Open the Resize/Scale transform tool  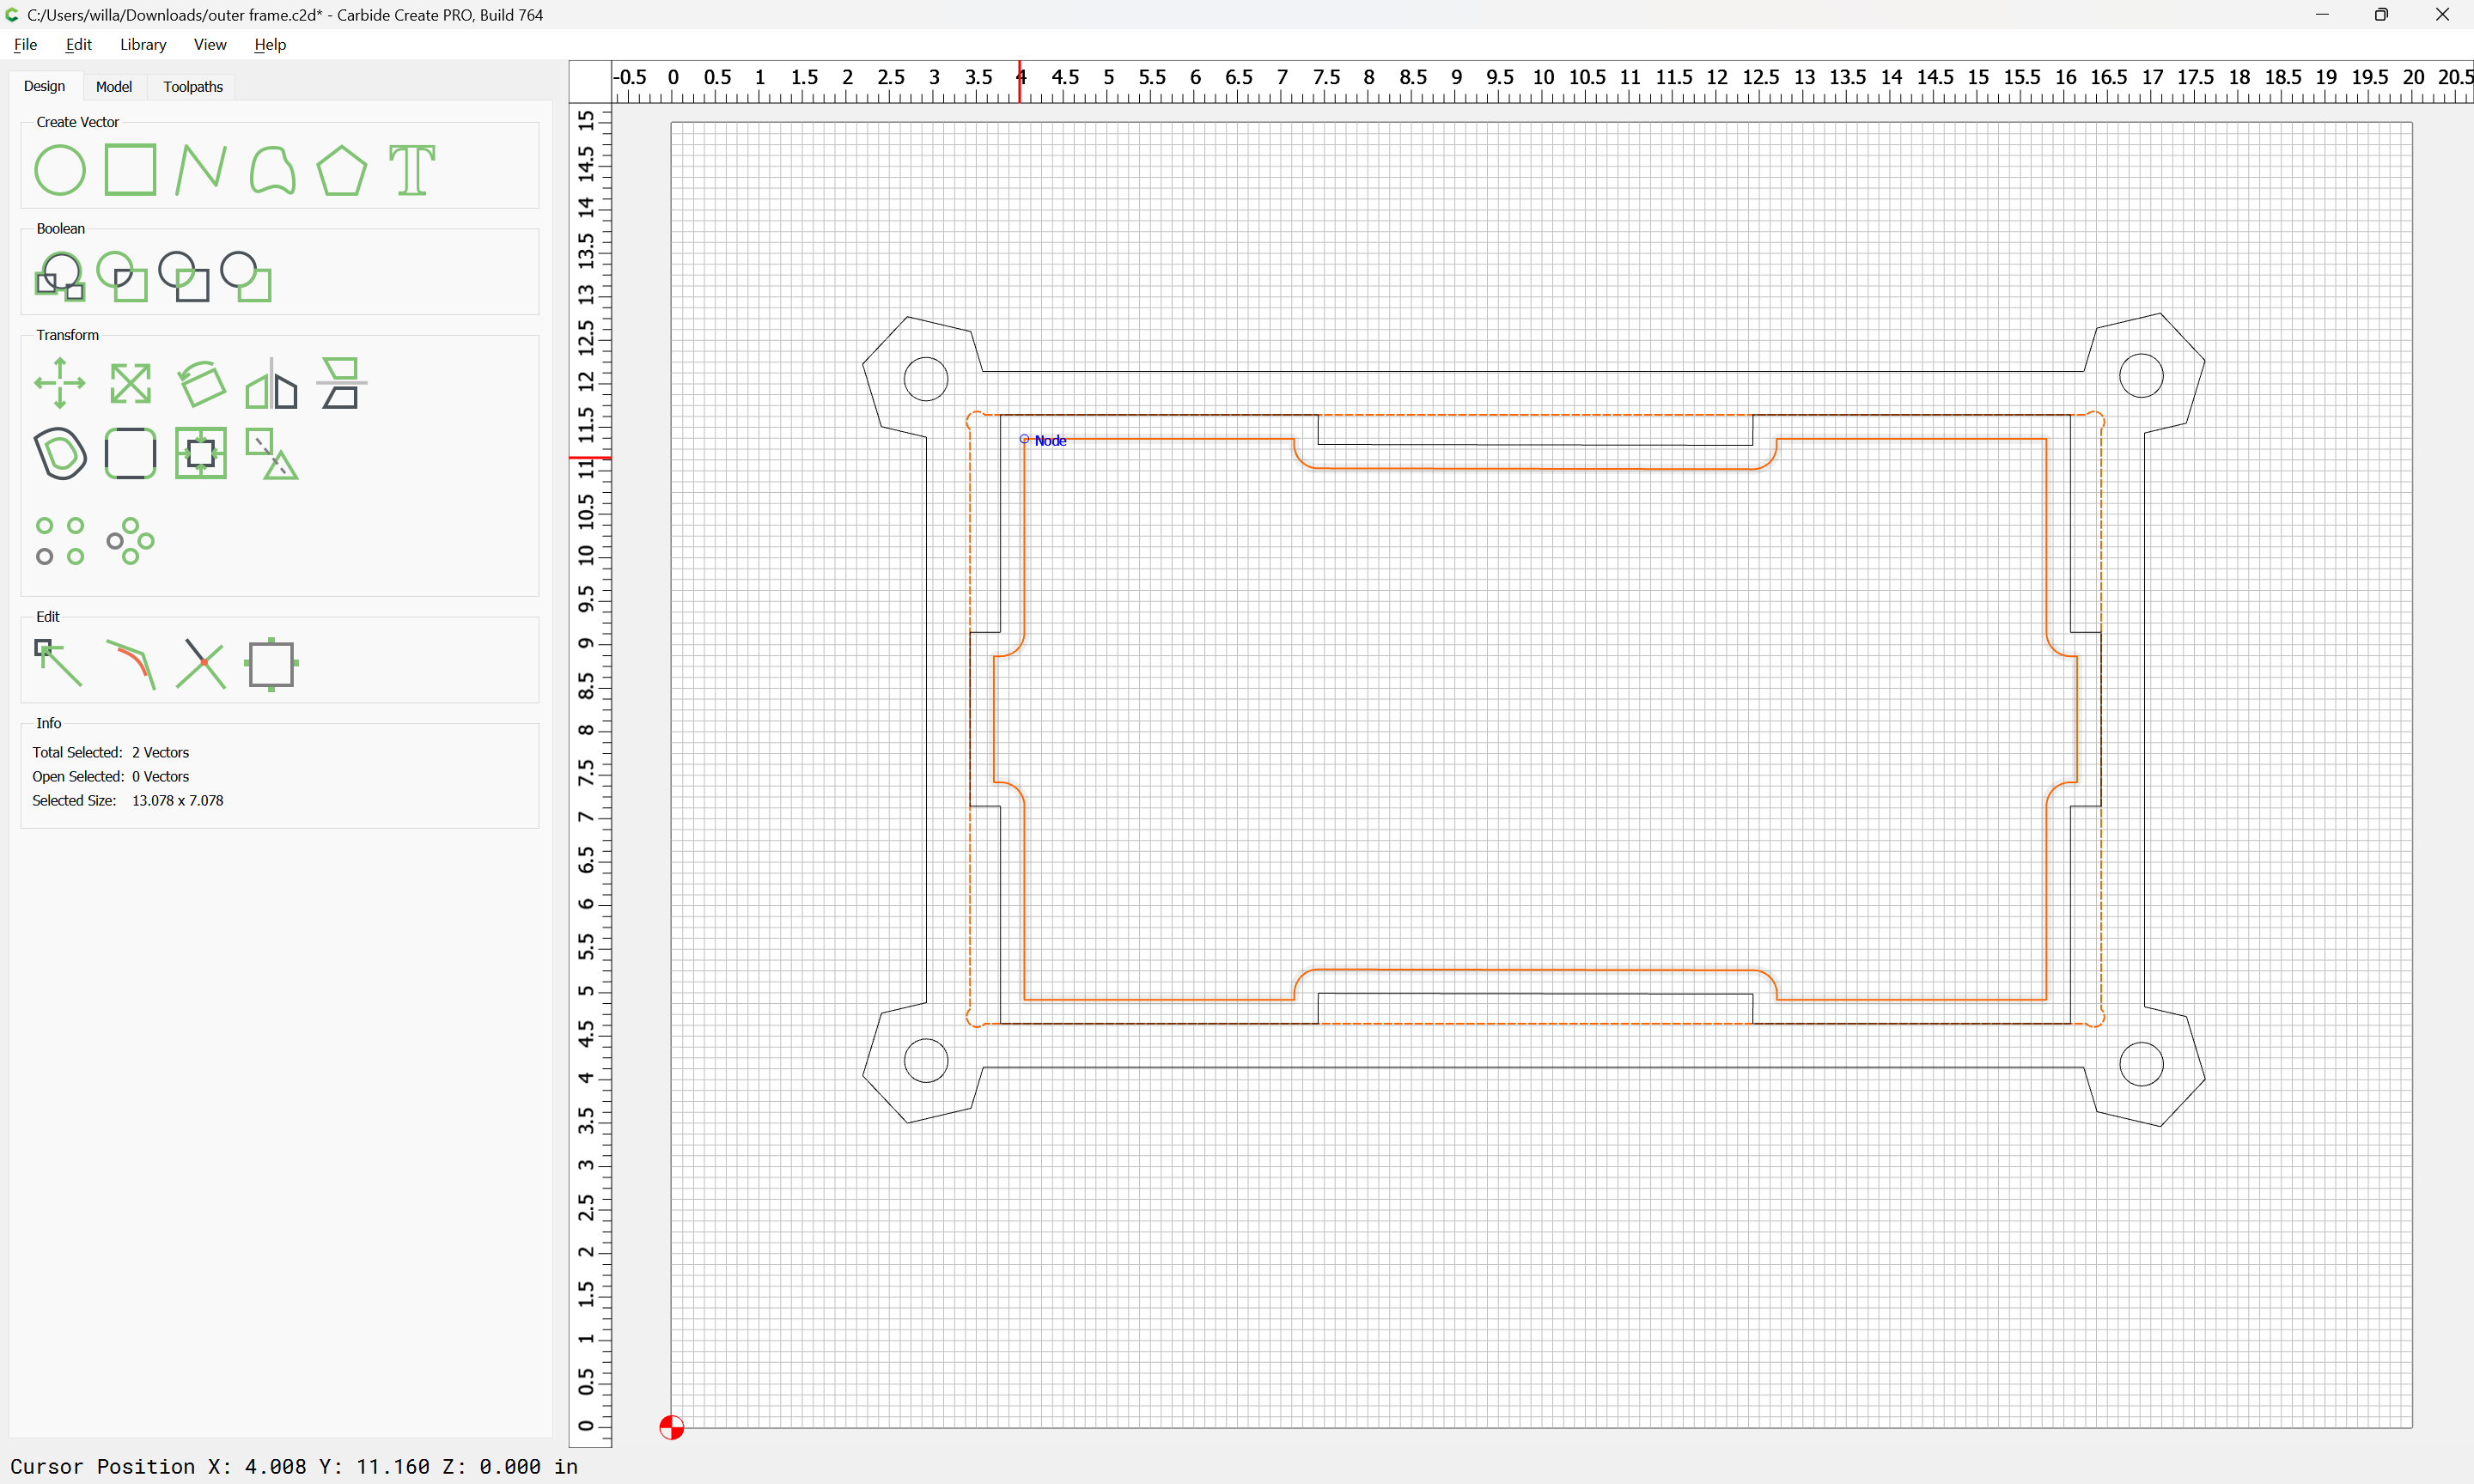click(x=131, y=383)
